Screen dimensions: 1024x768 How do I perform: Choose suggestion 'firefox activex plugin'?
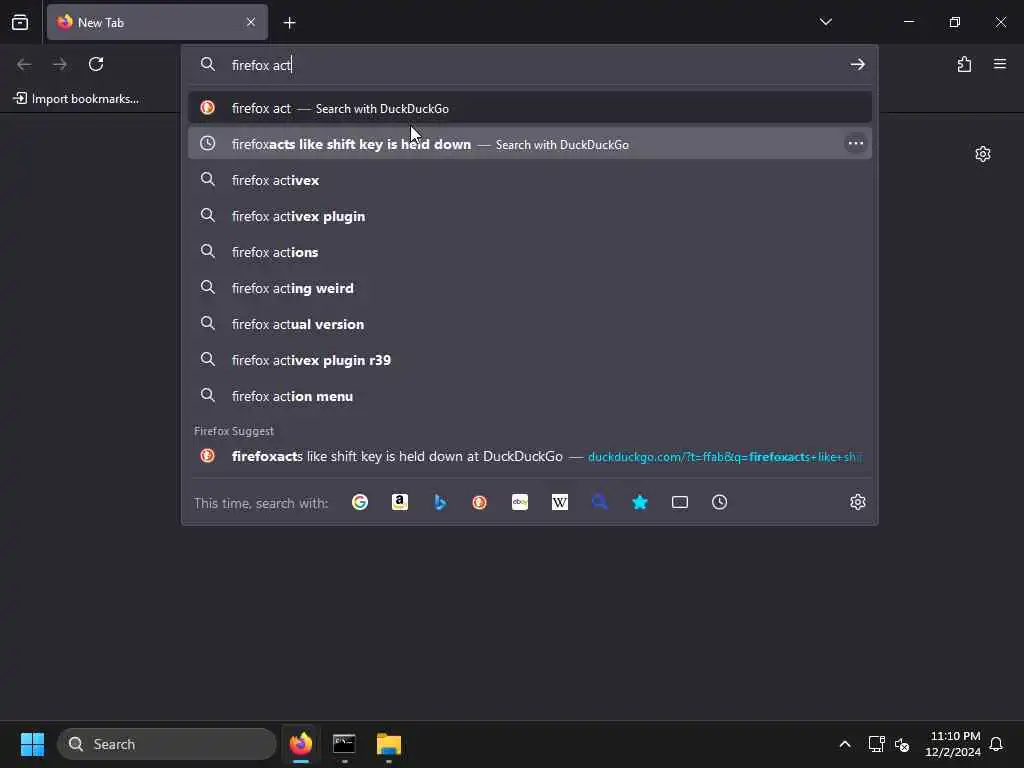[x=530, y=216]
